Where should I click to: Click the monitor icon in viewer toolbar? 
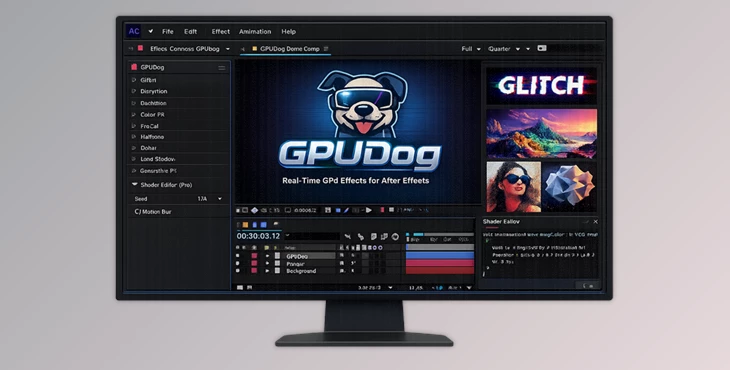click(288, 210)
